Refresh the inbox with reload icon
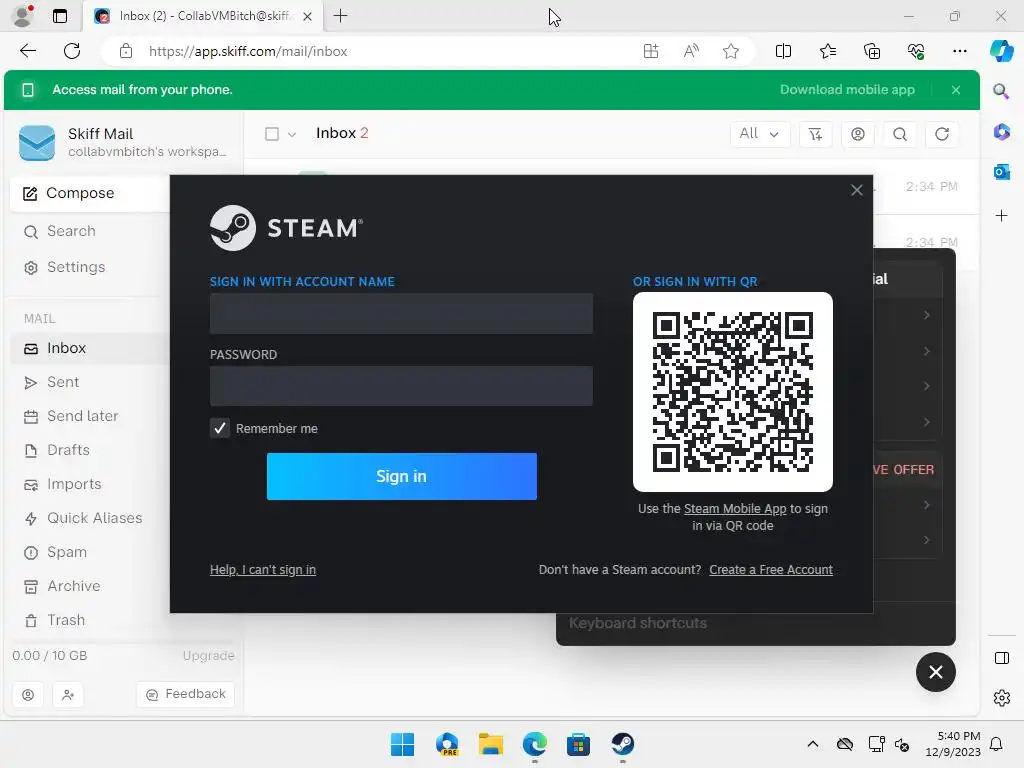The image size is (1024, 768). 942,134
